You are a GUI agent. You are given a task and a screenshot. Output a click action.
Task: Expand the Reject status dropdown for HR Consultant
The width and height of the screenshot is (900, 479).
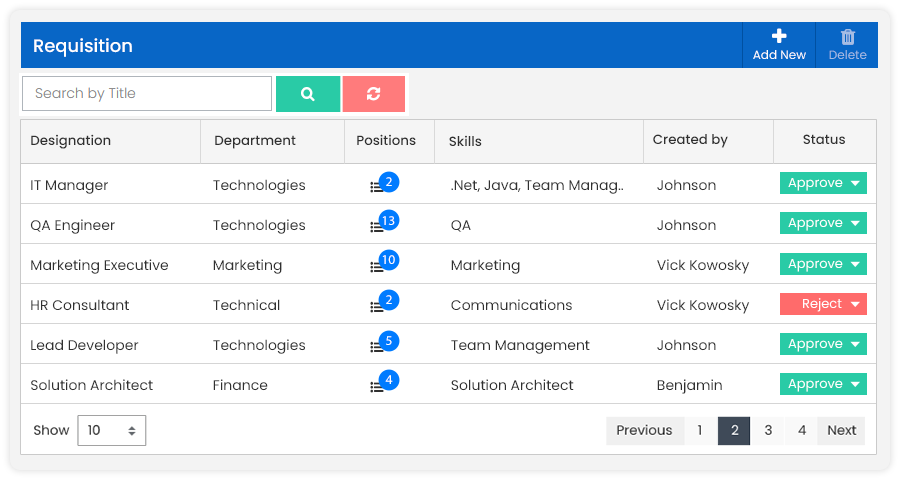[855, 304]
